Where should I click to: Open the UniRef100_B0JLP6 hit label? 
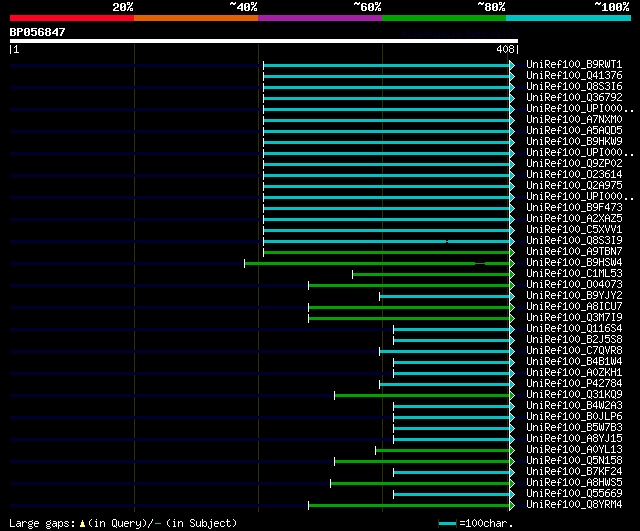click(x=574, y=417)
